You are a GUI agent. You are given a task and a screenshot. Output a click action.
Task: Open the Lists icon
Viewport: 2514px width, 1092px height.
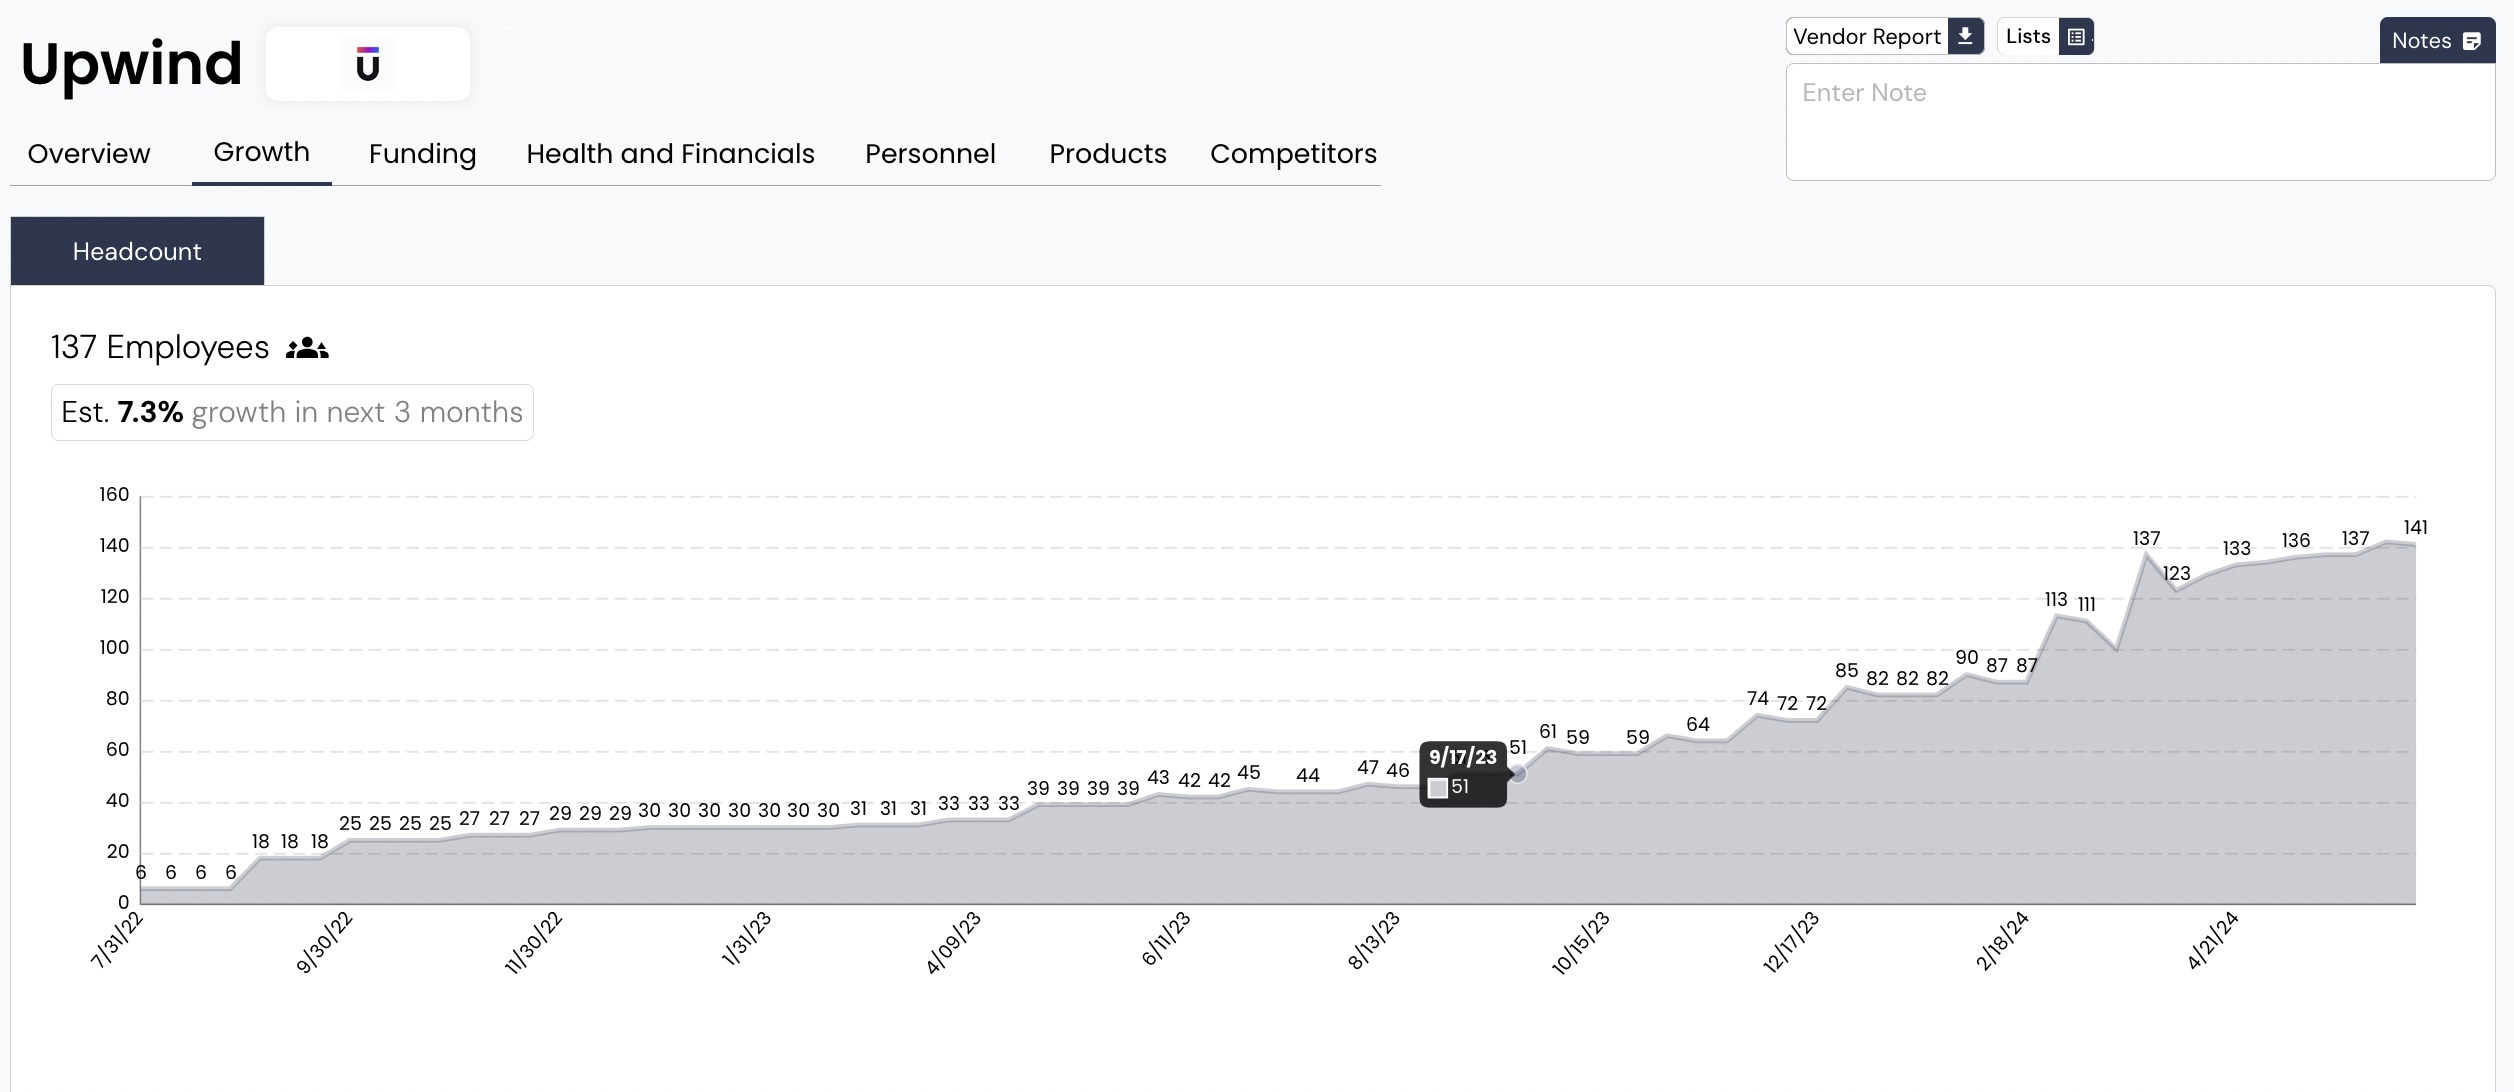click(2076, 37)
